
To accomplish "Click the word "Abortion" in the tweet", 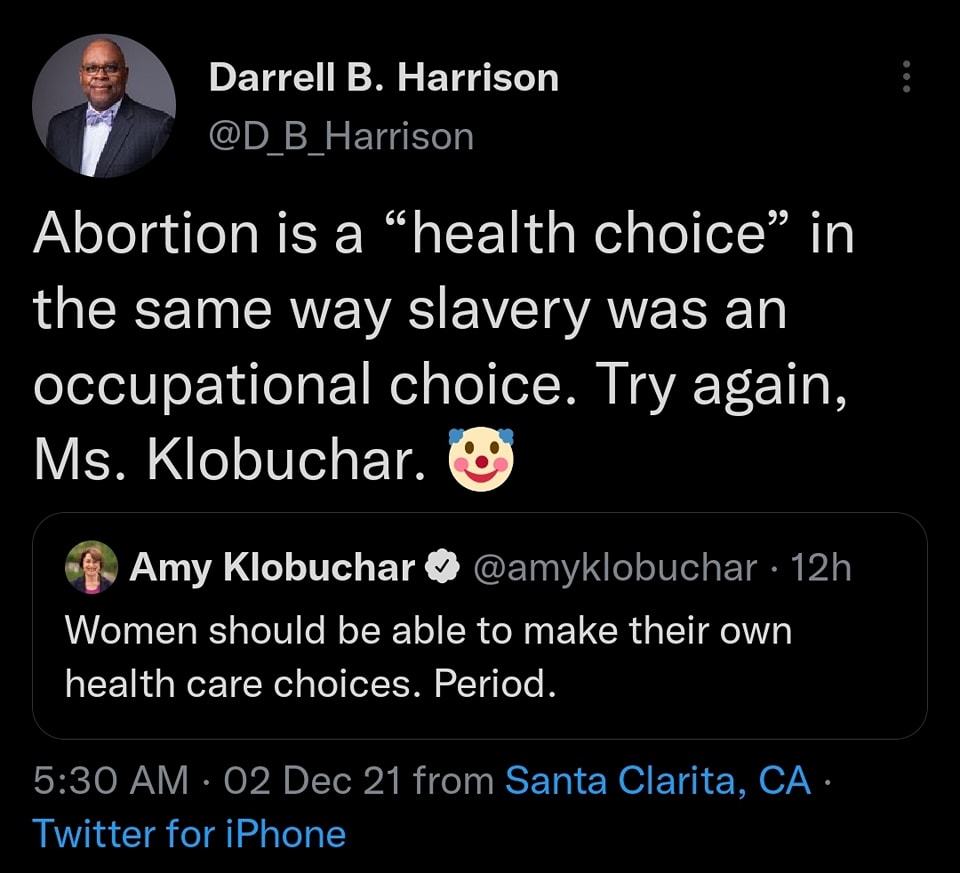I will 146,236.
